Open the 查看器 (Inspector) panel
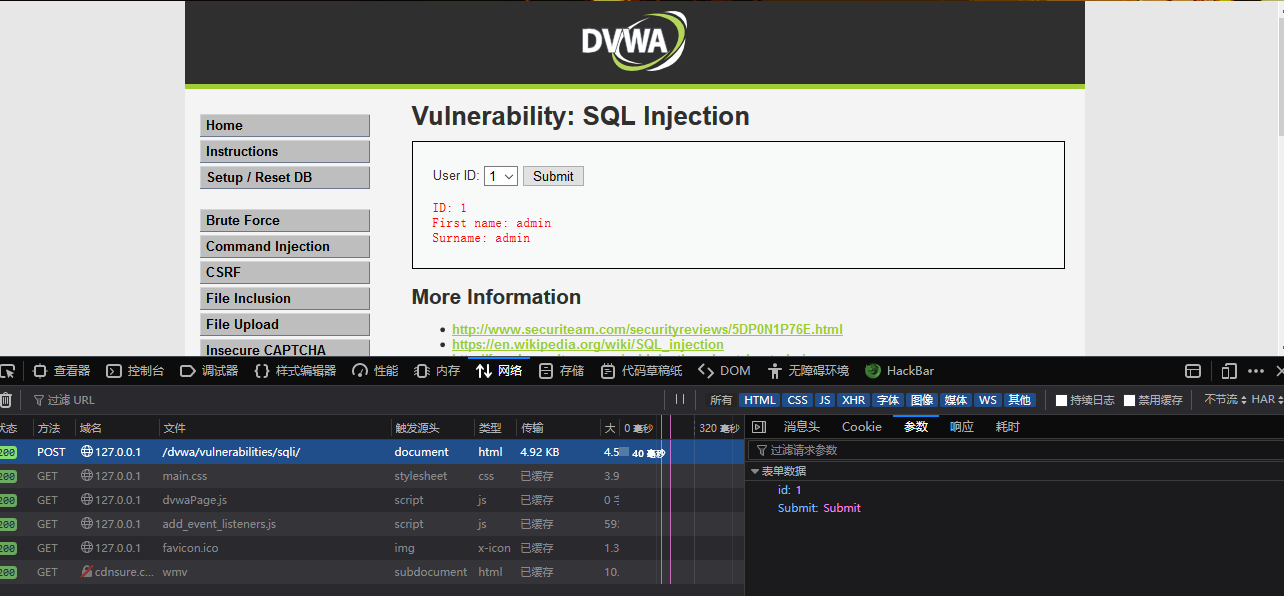This screenshot has width=1284, height=596. coord(61,371)
